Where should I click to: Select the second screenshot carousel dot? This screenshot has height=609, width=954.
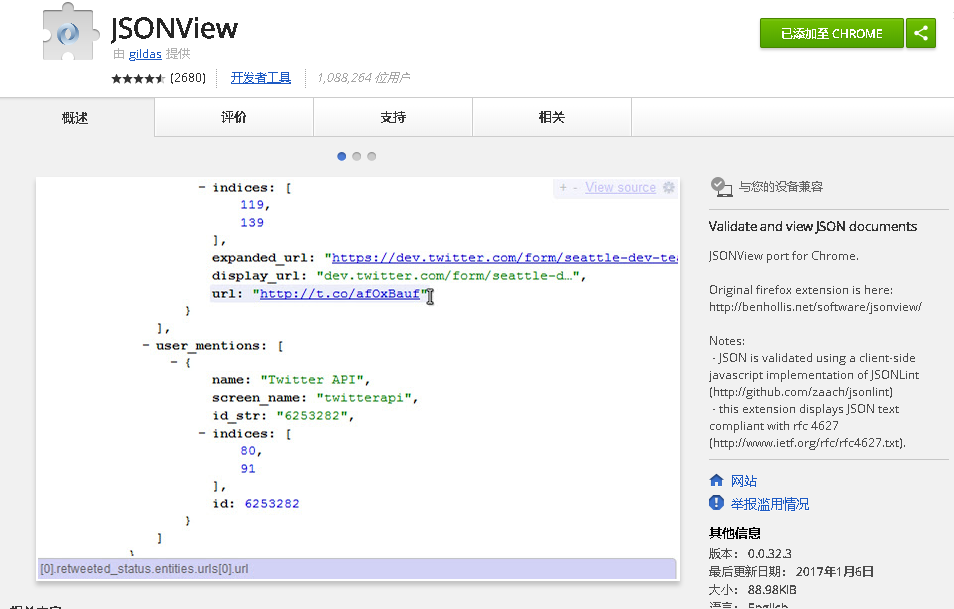357,156
